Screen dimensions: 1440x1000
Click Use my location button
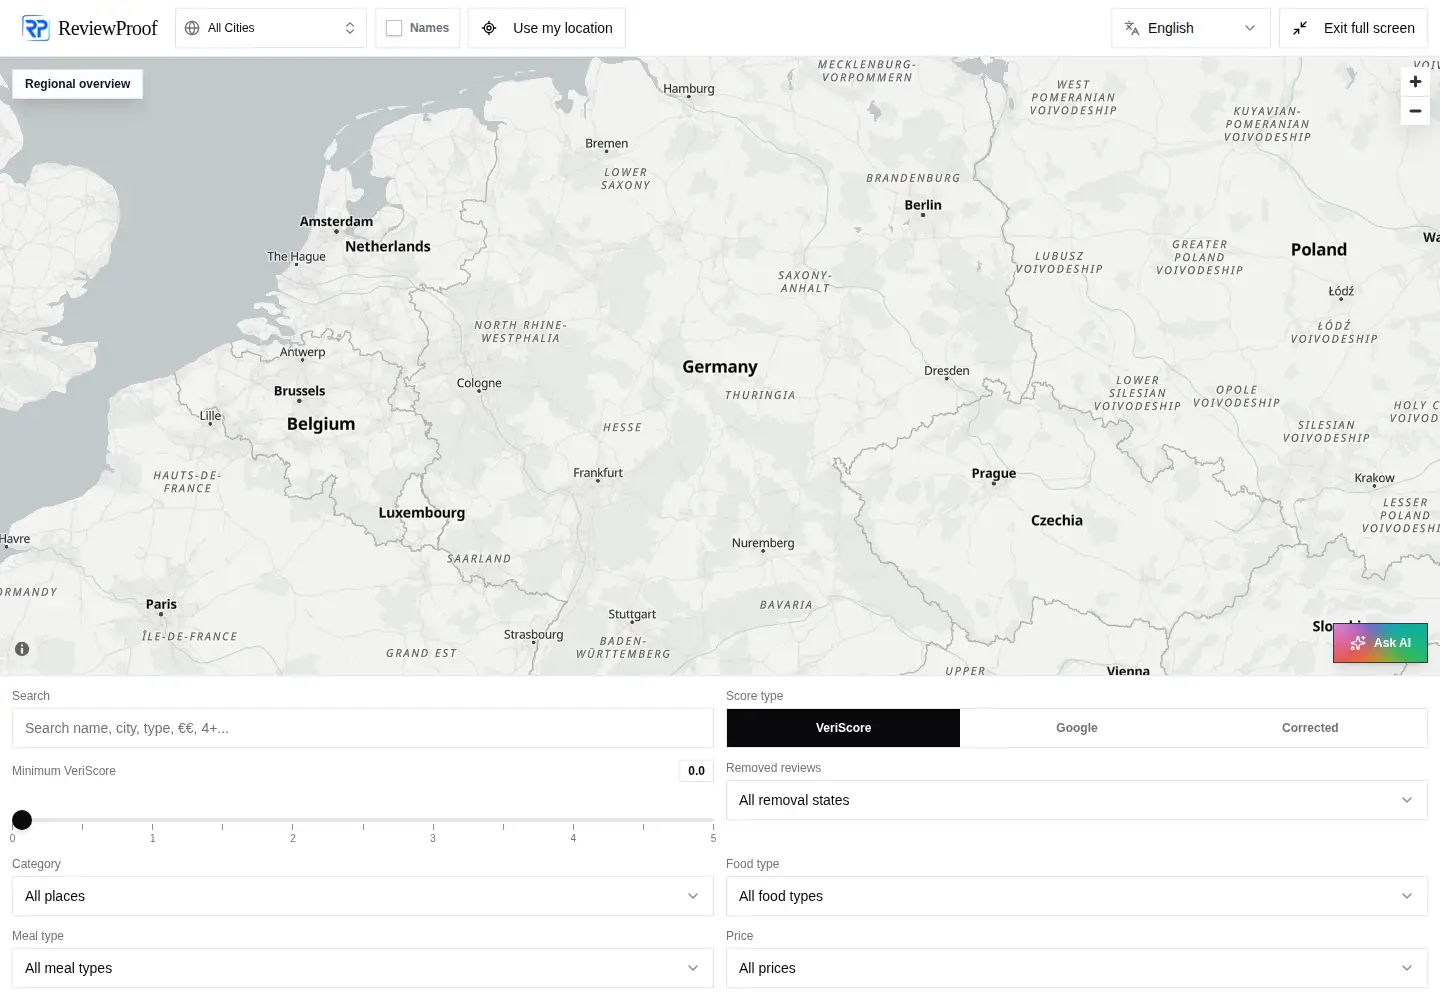547,28
